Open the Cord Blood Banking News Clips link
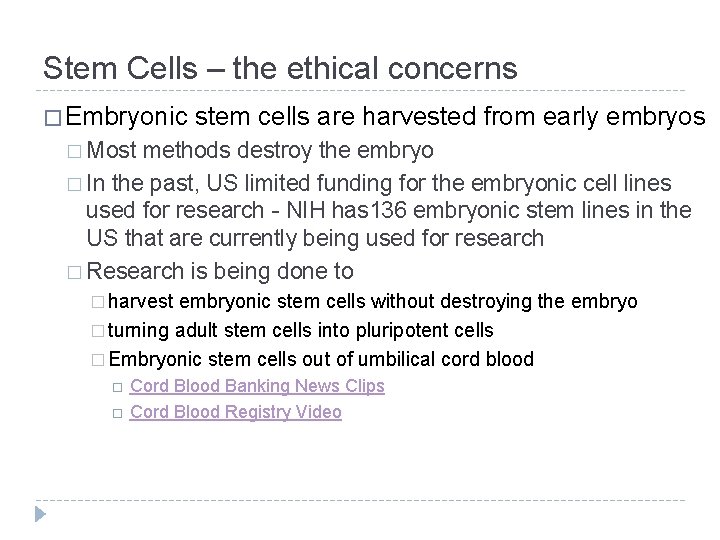The image size is (720, 540). [257, 386]
